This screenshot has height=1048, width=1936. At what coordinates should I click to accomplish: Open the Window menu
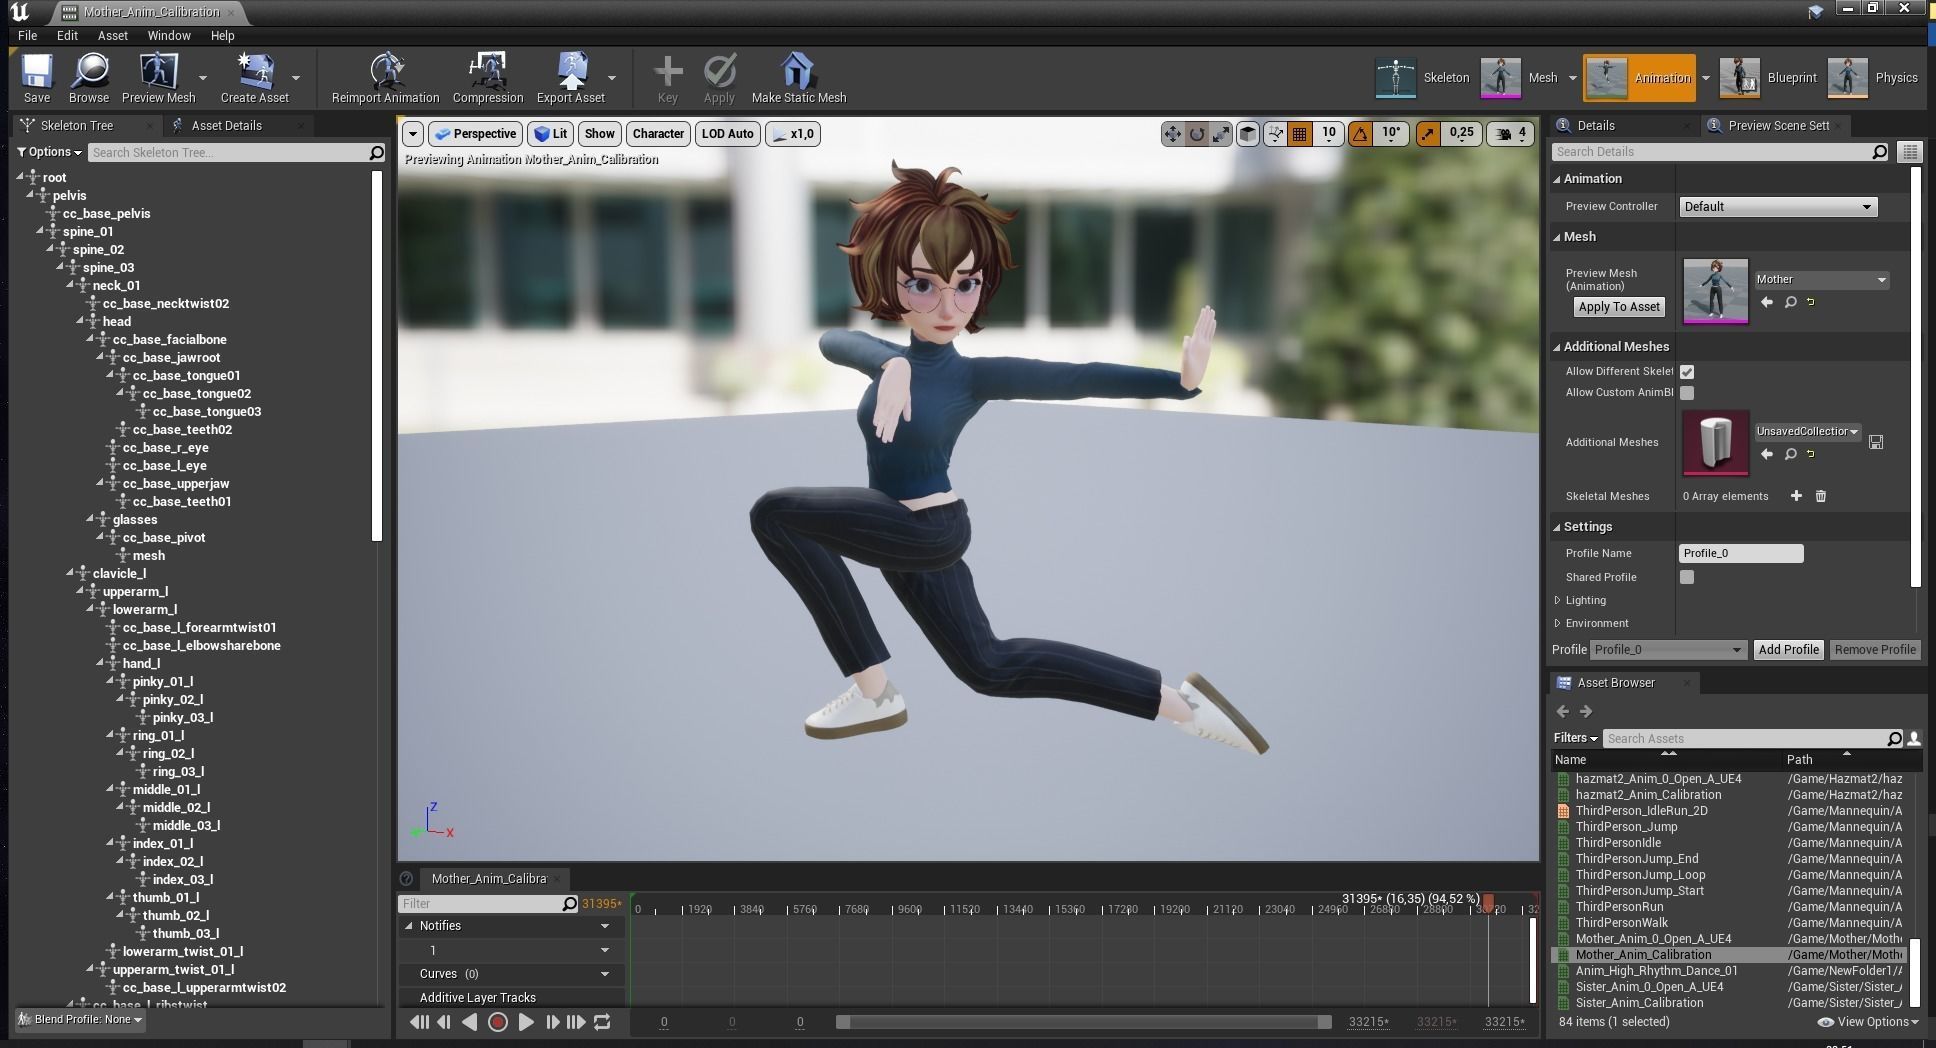tap(169, 35)
